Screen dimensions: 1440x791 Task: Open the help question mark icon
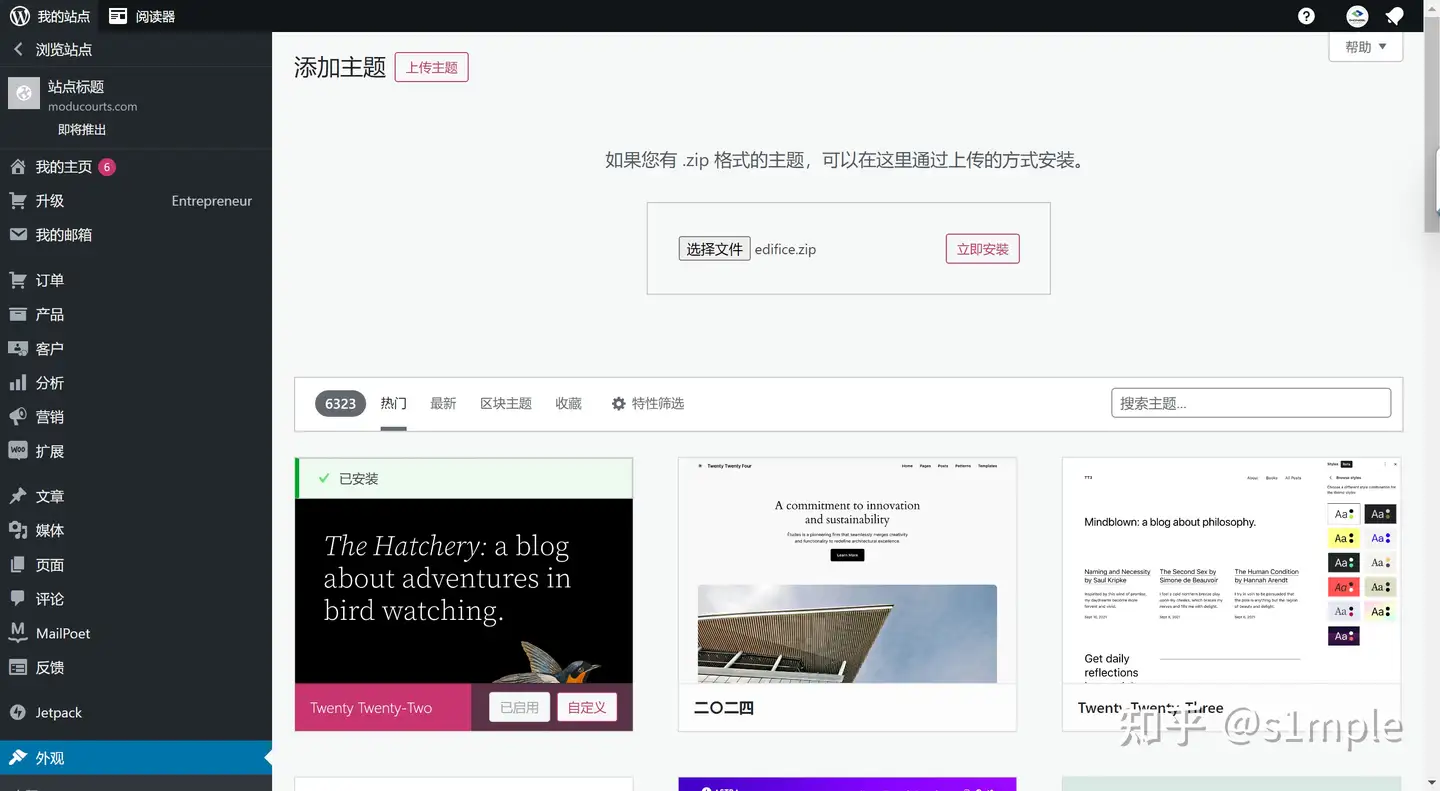tap(1306, 16)
